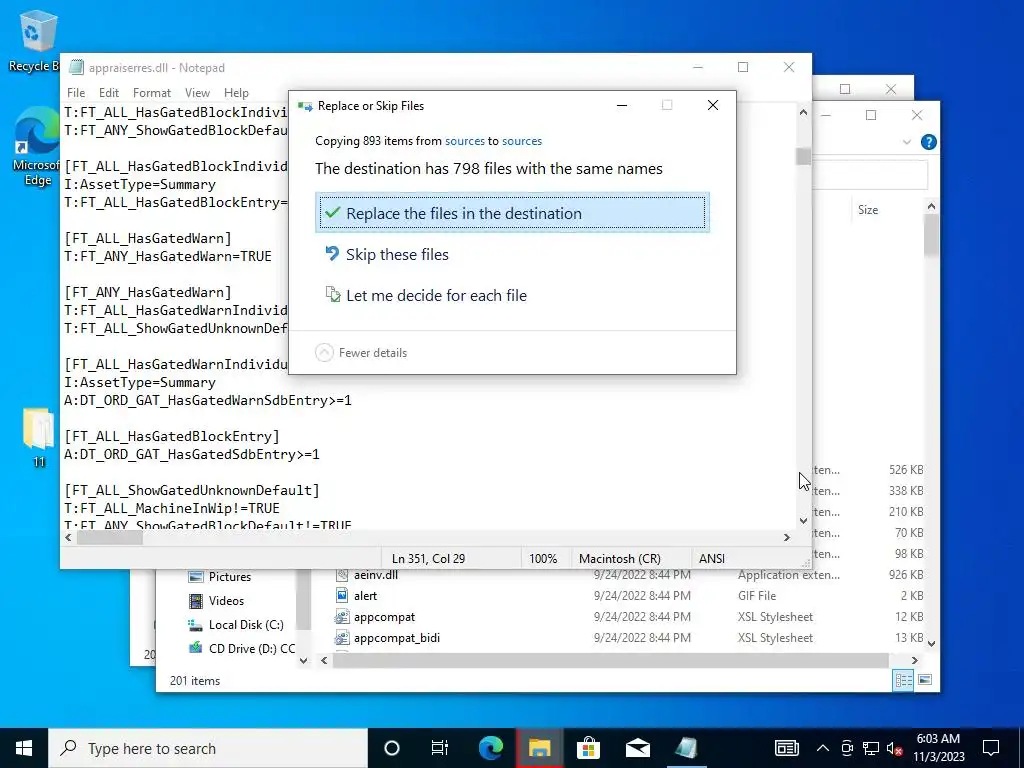The image size is (1024, 768).
Task: Focus the taskbar search box
Action: point(208,748)
